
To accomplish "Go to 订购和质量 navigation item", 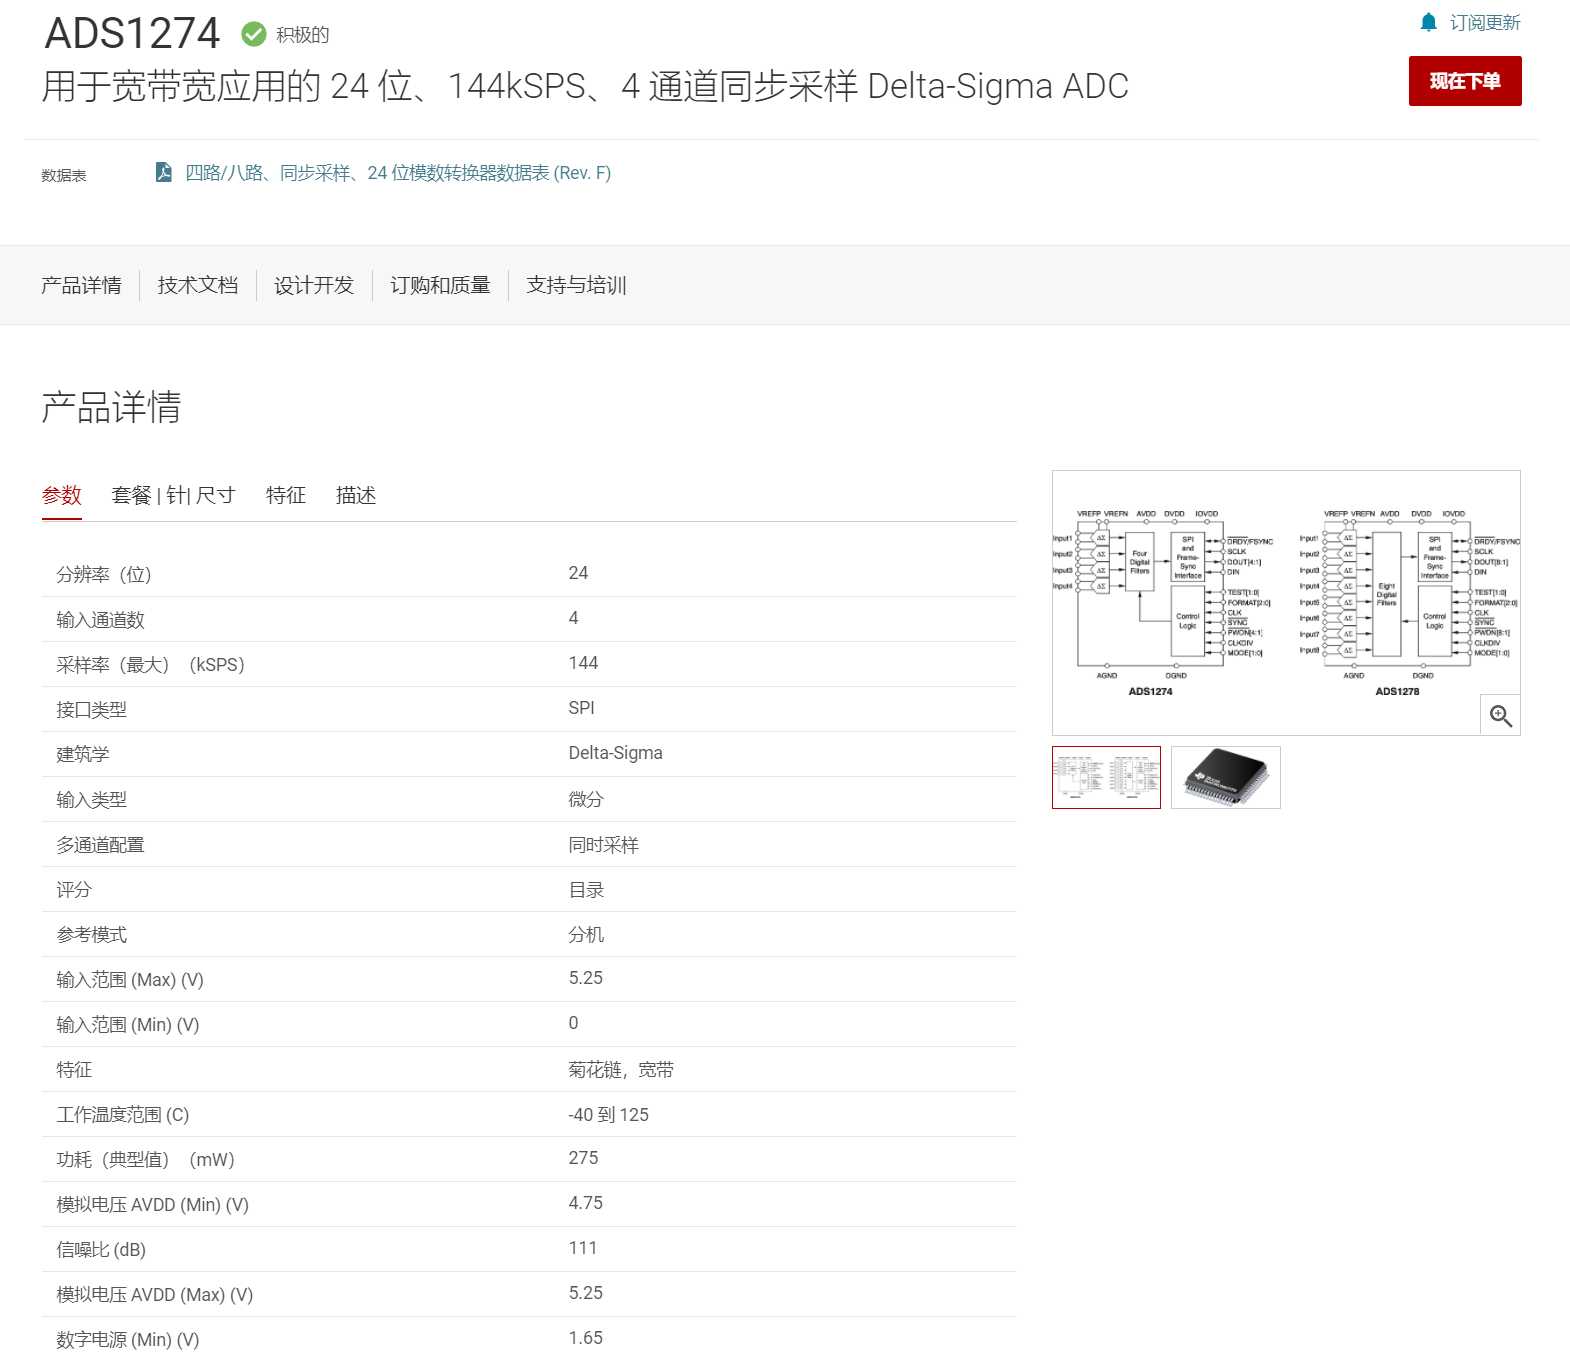I will pyautogui.click(x=440, y=285).
